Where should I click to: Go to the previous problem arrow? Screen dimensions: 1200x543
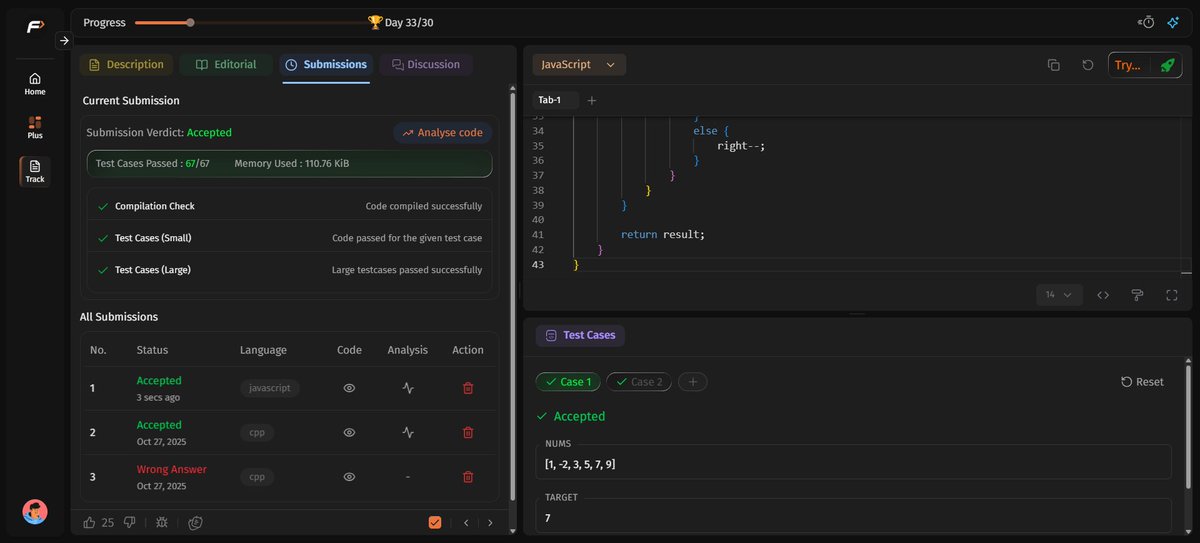tap(466, 522)
